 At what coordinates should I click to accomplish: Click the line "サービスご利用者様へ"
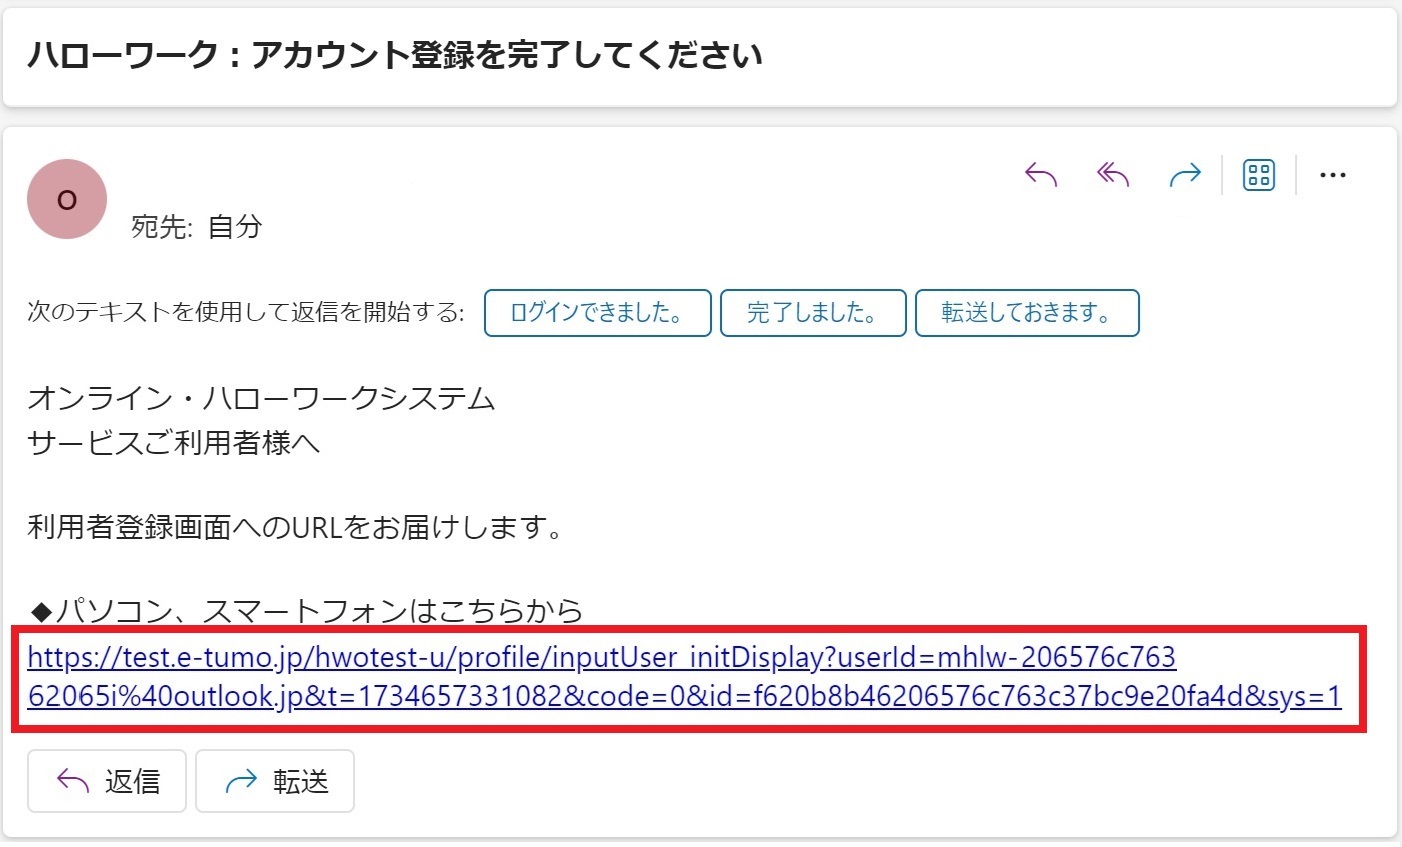point(174,442)
